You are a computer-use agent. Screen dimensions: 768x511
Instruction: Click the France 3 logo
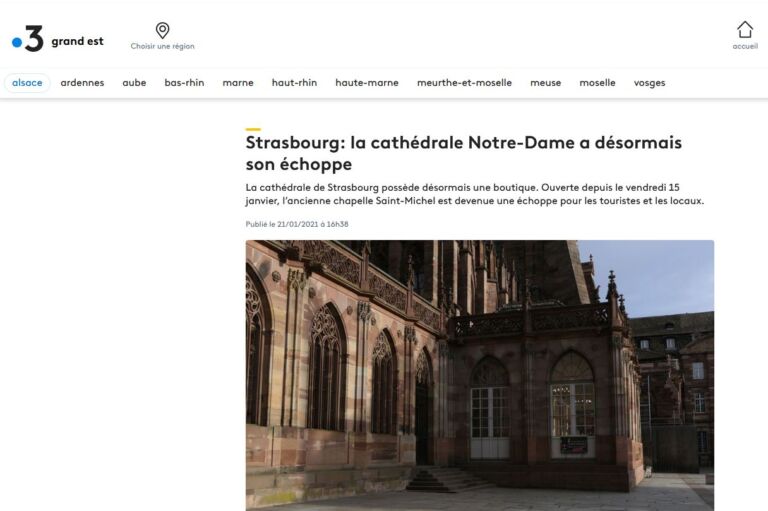pos(28,39)
